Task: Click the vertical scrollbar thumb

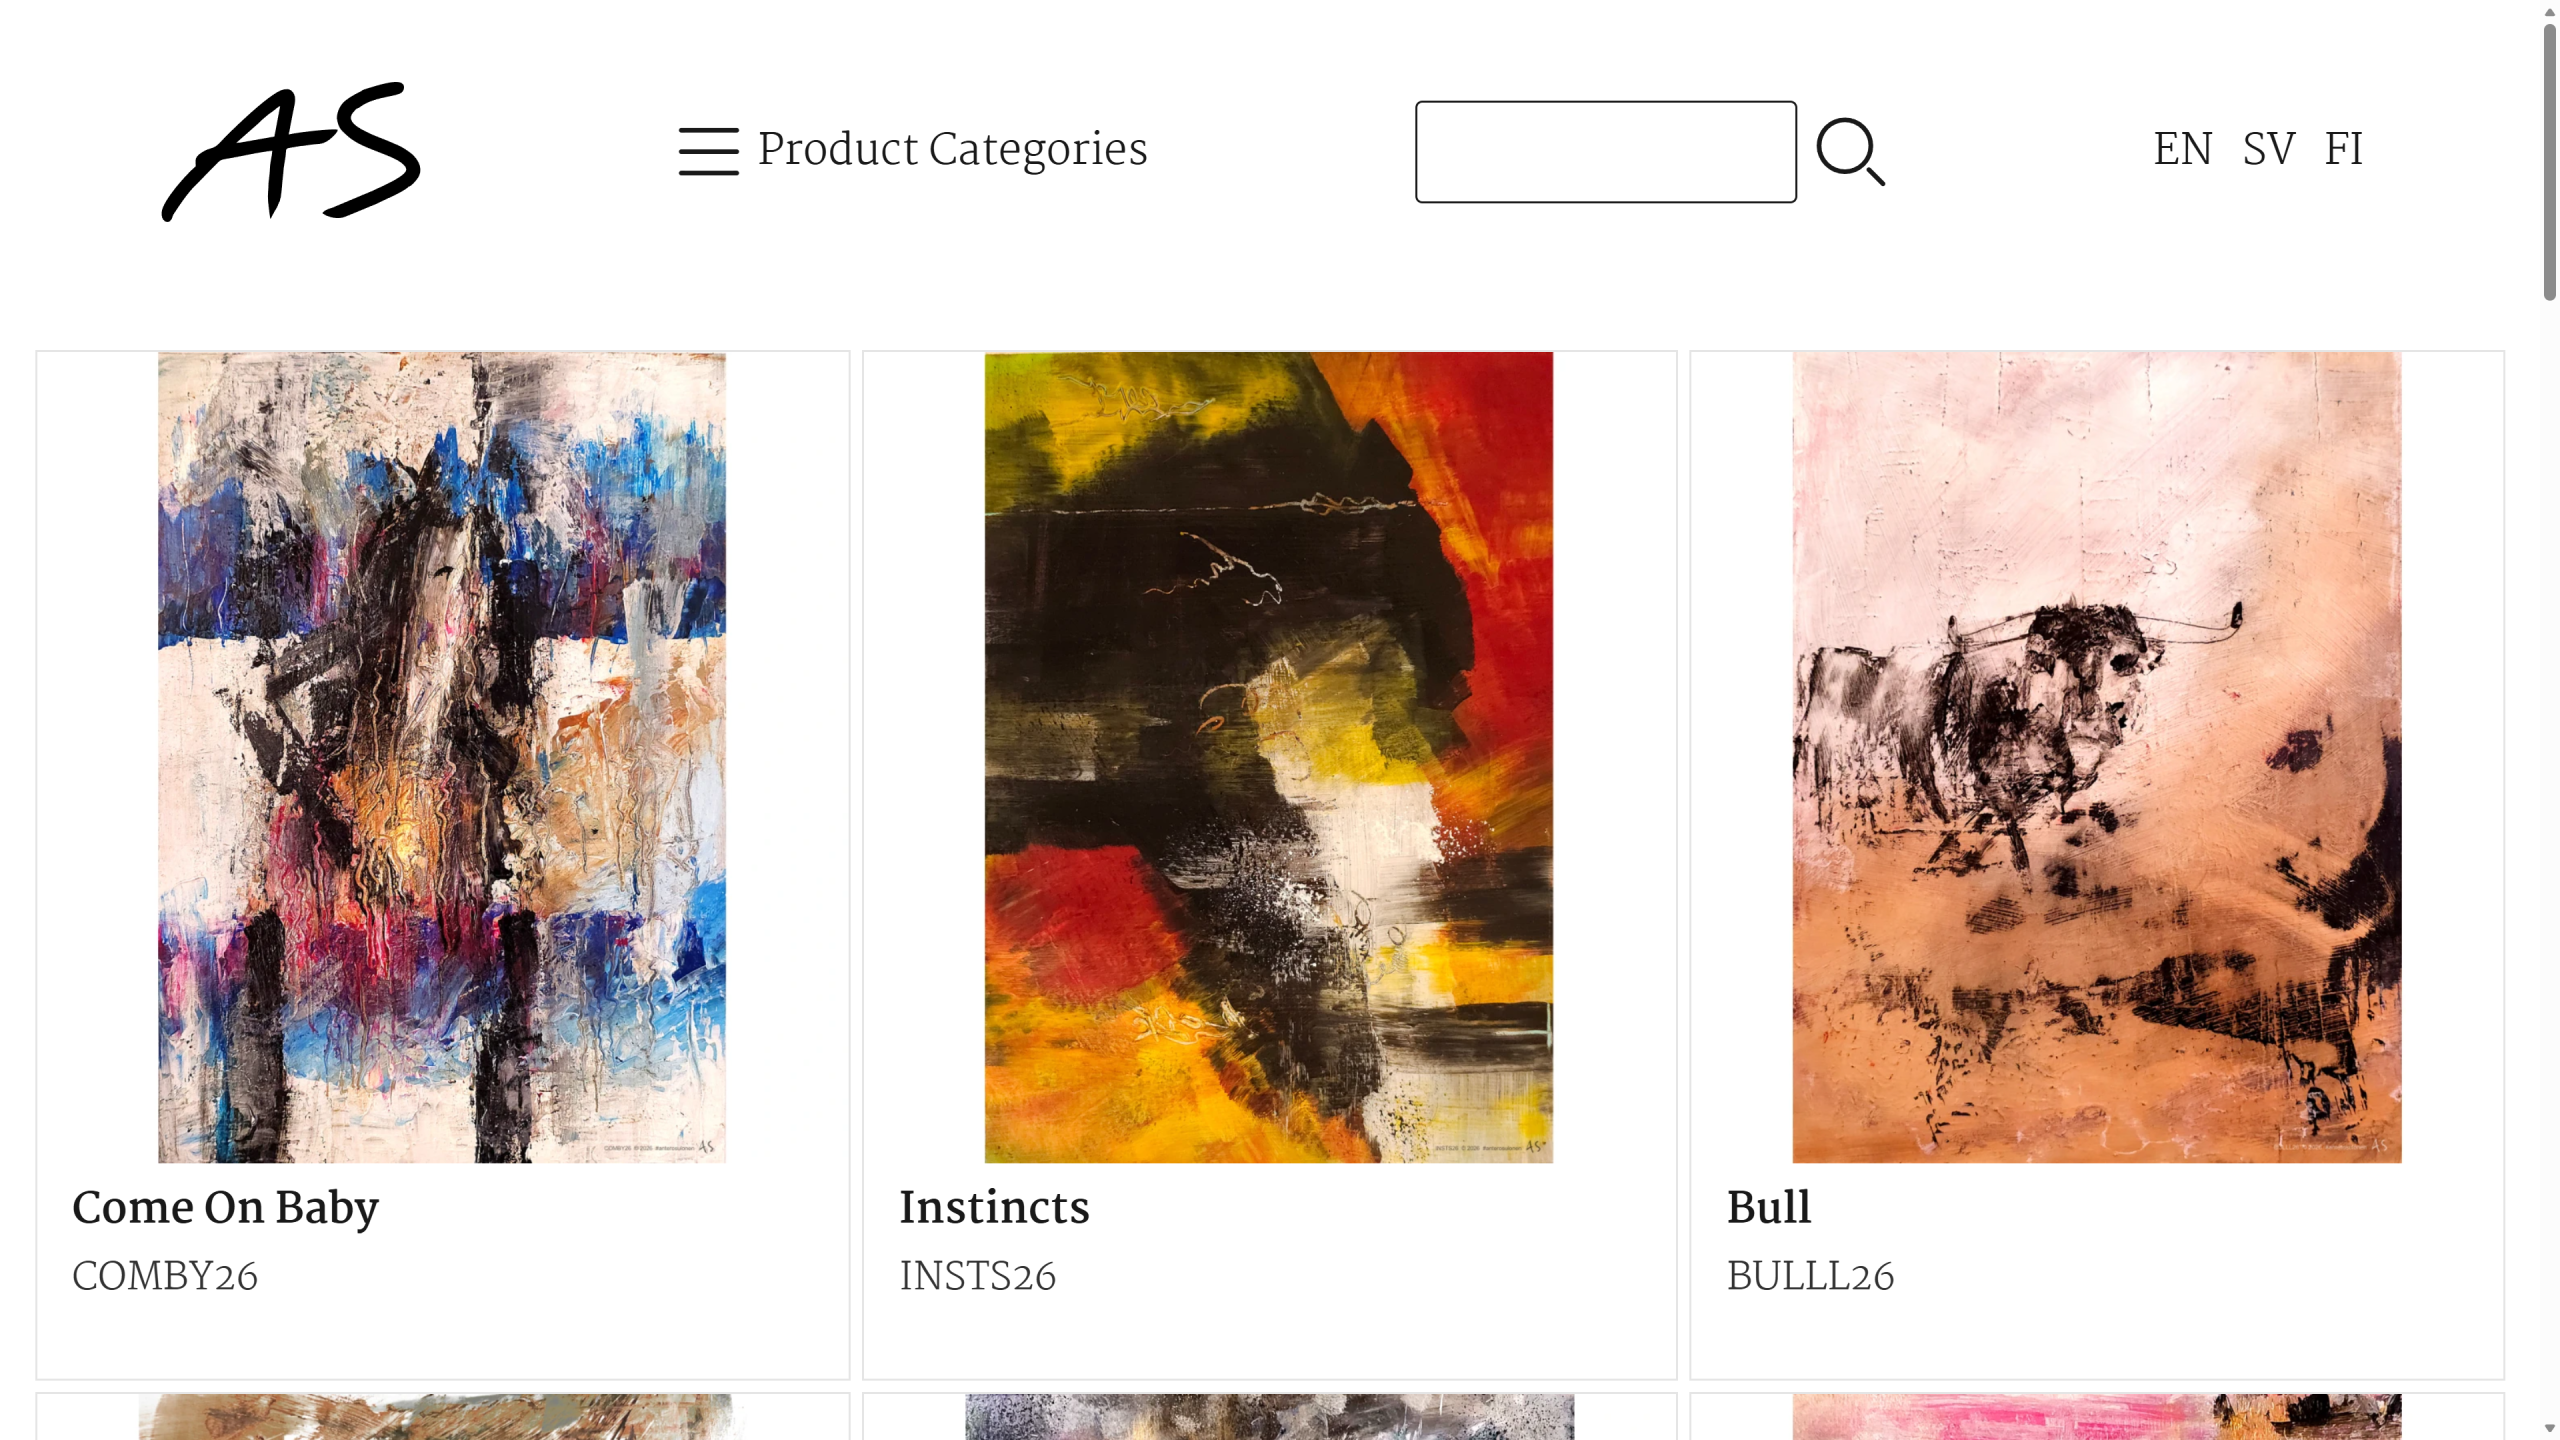Action: tap(2549, 162)
